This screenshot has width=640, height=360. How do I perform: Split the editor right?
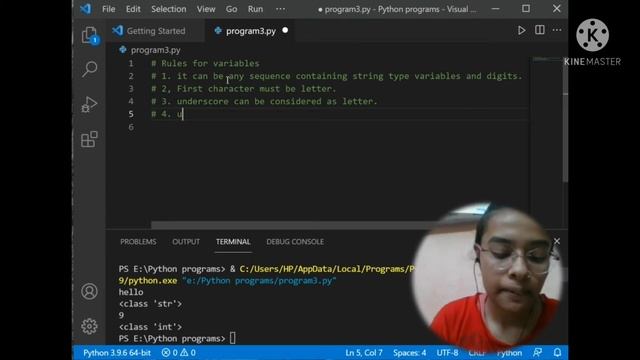[x=540, y=30]
